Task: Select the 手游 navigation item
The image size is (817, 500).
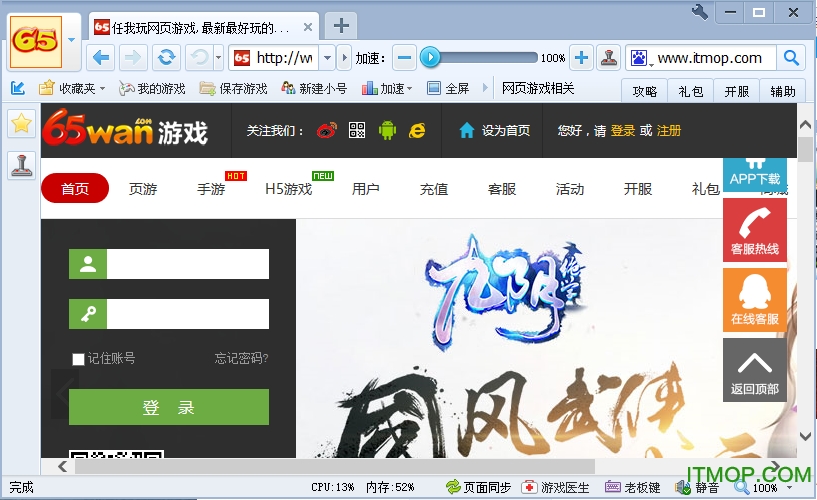Action: click(x=211, y=189)
